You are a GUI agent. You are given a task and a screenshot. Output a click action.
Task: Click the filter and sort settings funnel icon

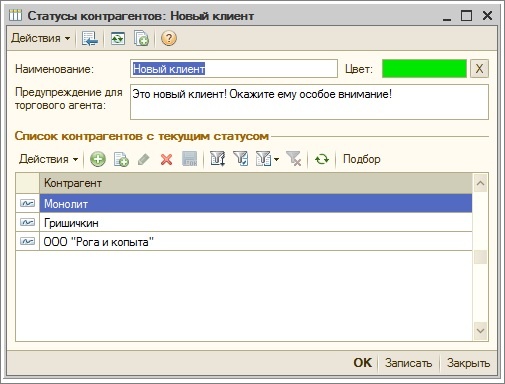coord(218,159)
